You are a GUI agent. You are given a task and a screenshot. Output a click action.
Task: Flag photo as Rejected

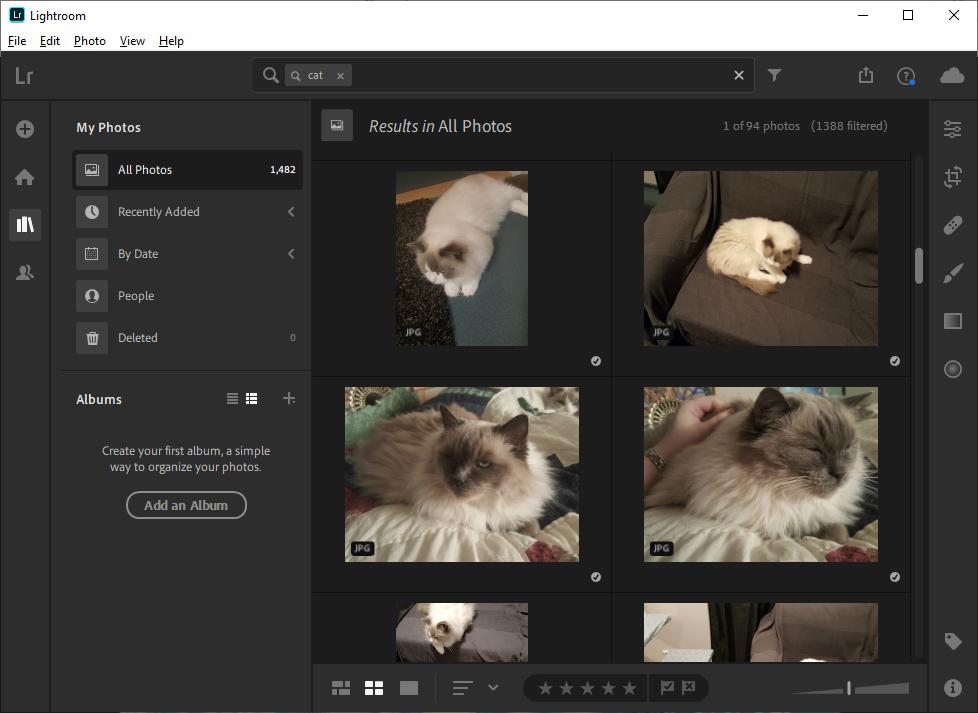point(689,687)
